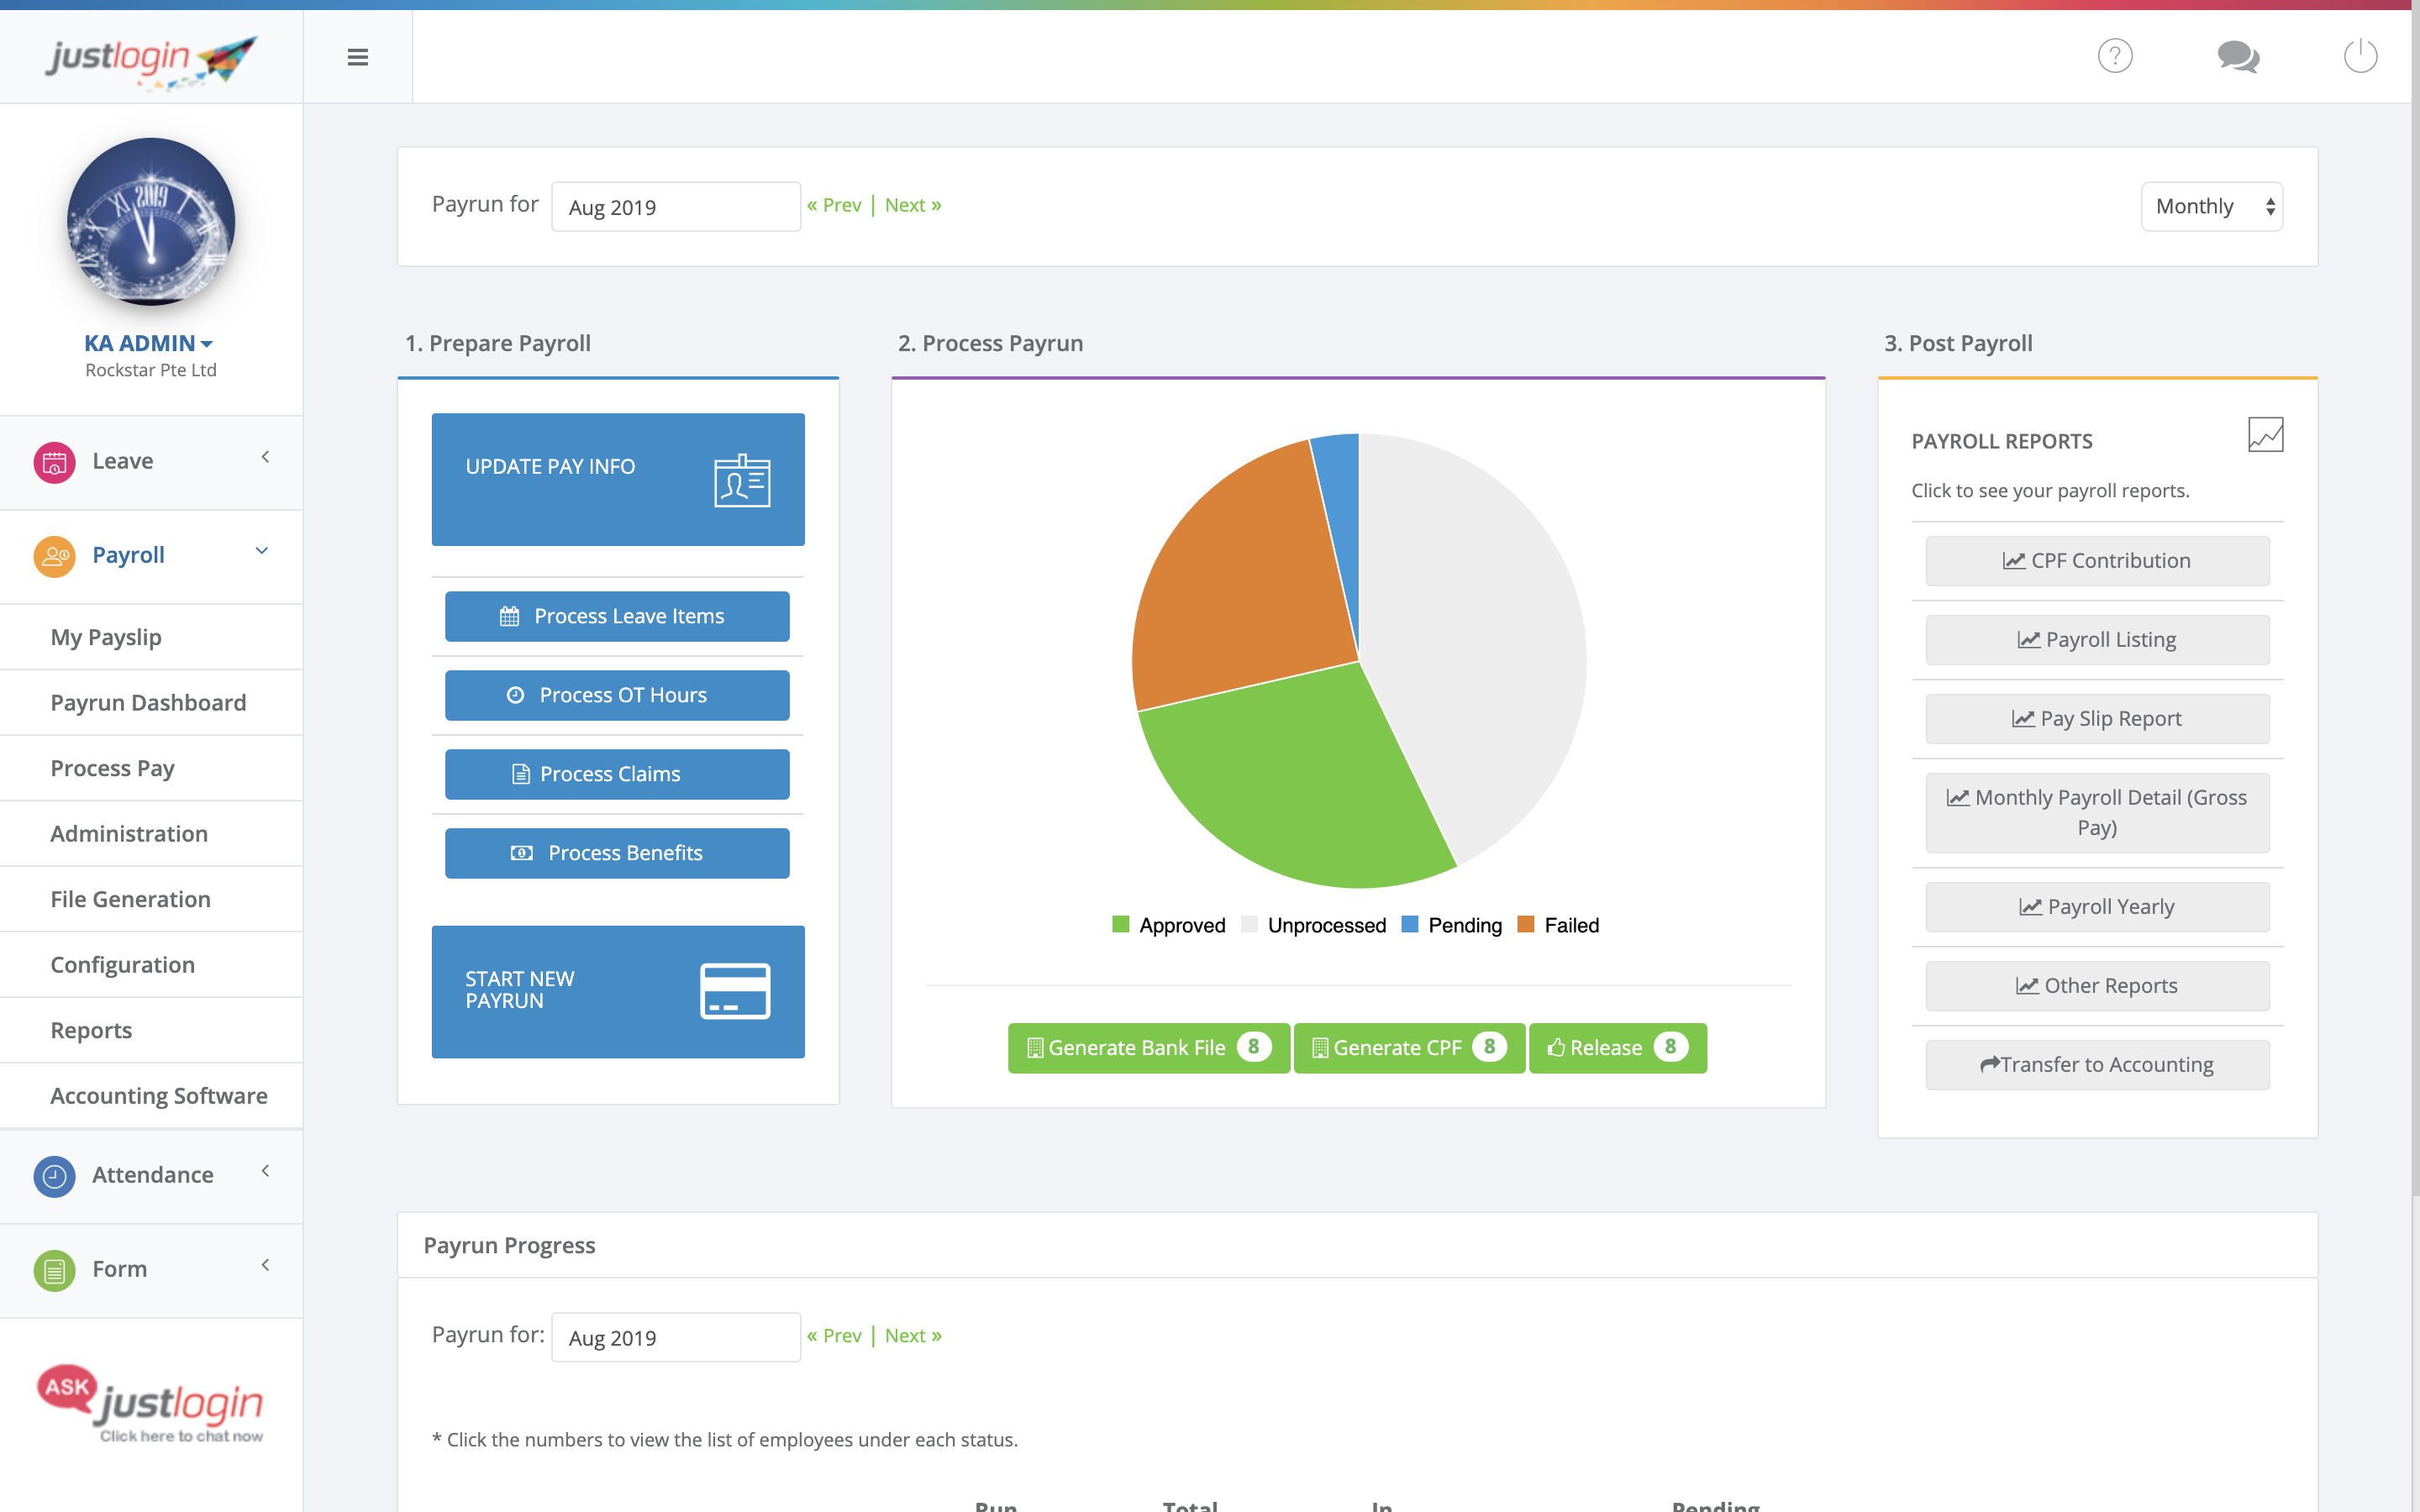Toggle the Pending legend entry

(x=1452, y=924)
